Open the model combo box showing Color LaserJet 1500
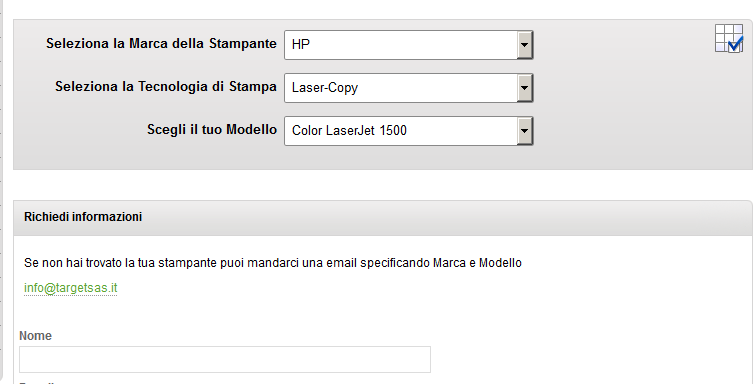 (409, 131)
